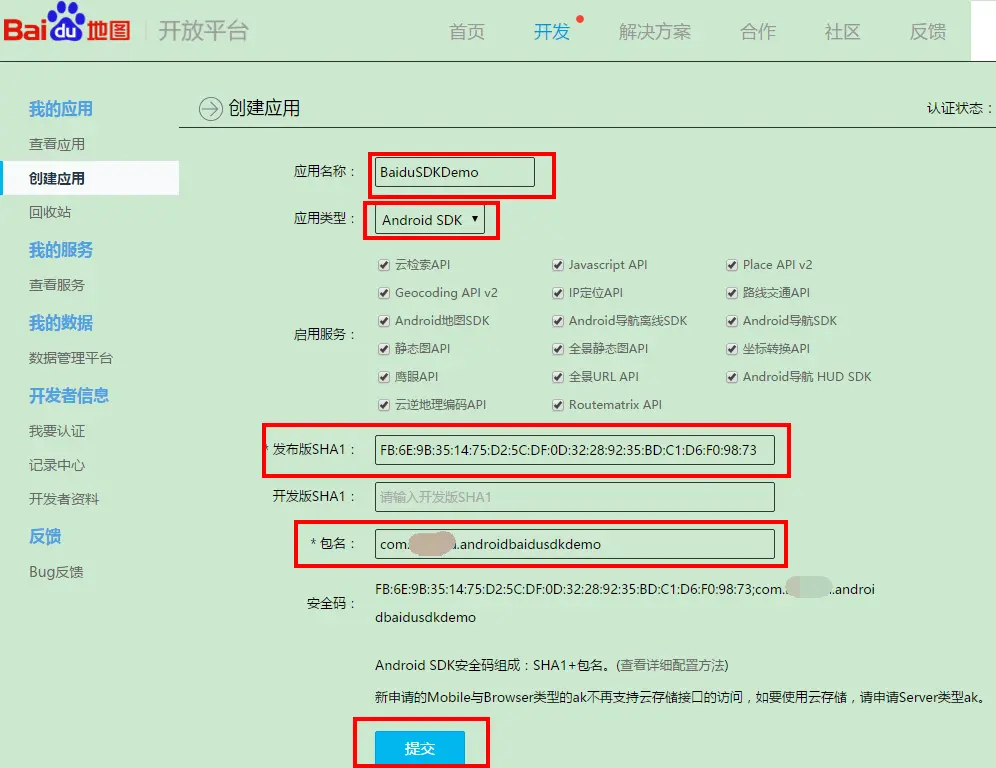The image size is (996, 768).
Task: Uncheck the Javascript API checkbox
Action: [558, 265]
